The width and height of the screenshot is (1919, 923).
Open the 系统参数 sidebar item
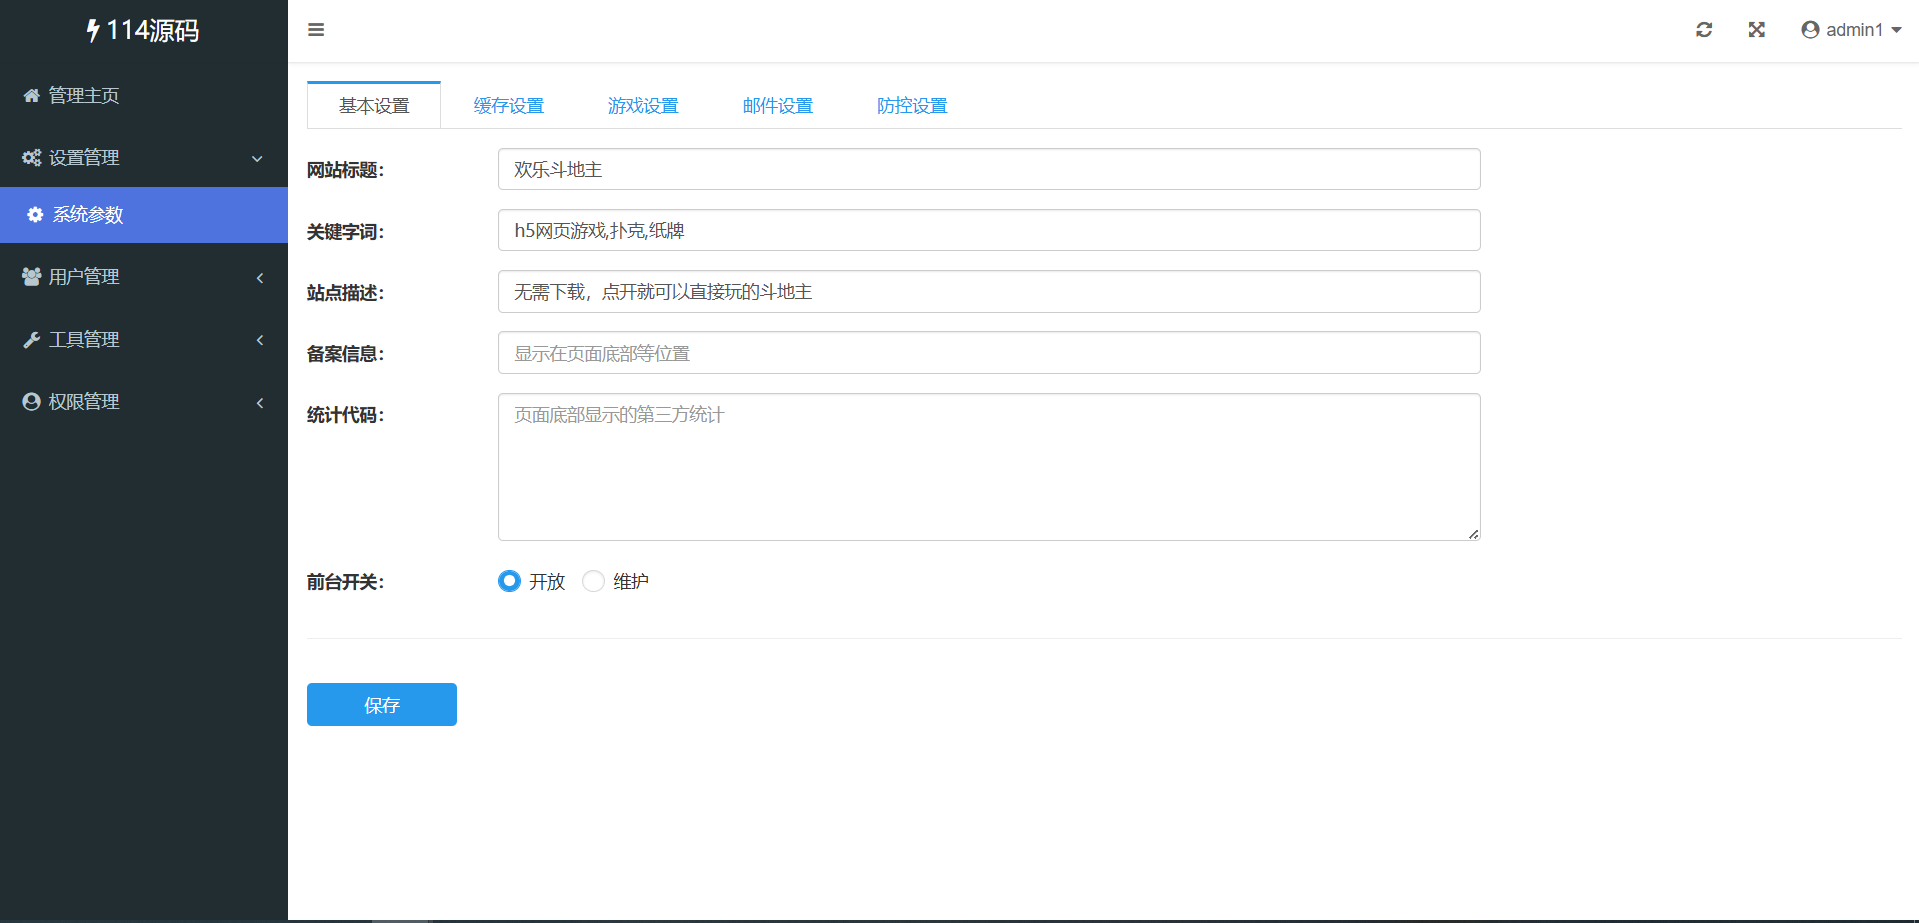88,215
